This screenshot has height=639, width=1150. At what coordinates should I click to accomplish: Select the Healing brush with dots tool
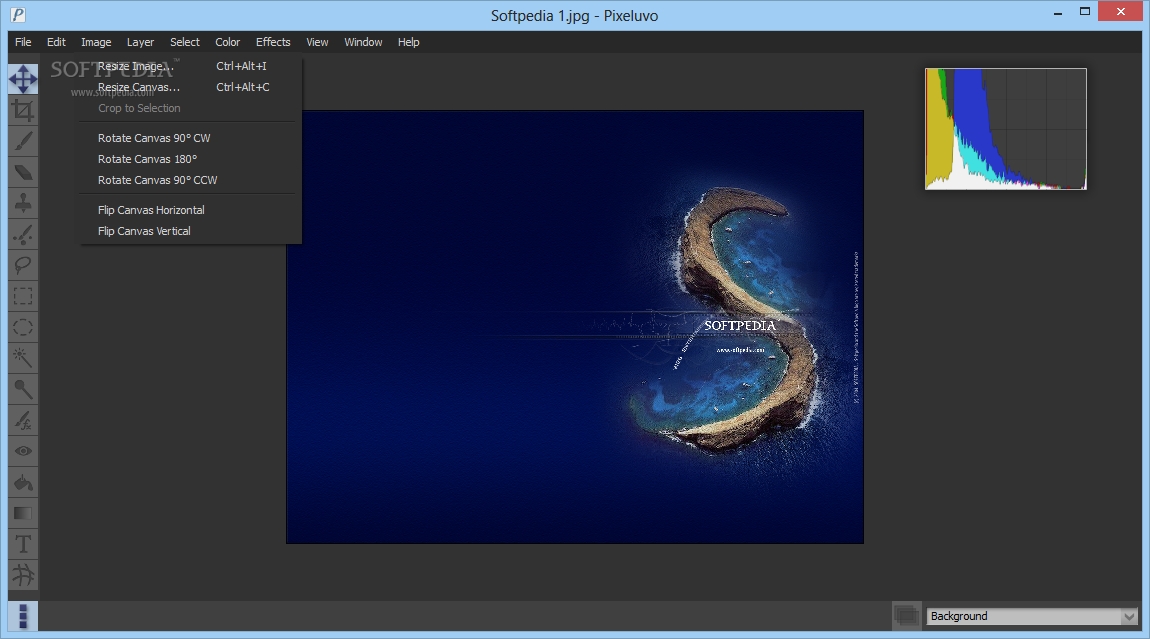tap(23, 234)
